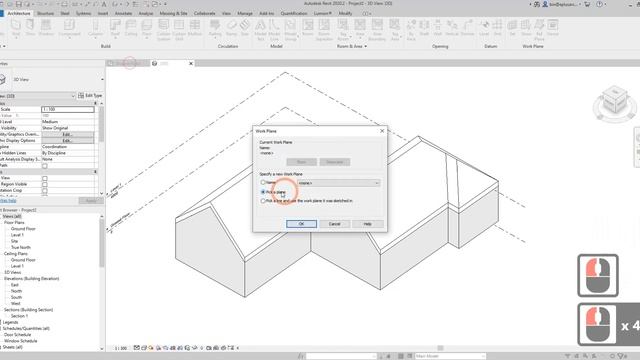Choose the Curtain System tool
Image resolution: width=640 pixels, height=360 pixels.
[x=163, y=29]
